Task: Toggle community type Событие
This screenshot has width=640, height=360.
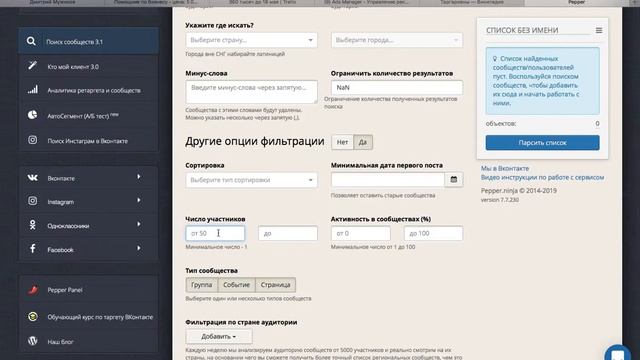Action: [x=236, y=285]
